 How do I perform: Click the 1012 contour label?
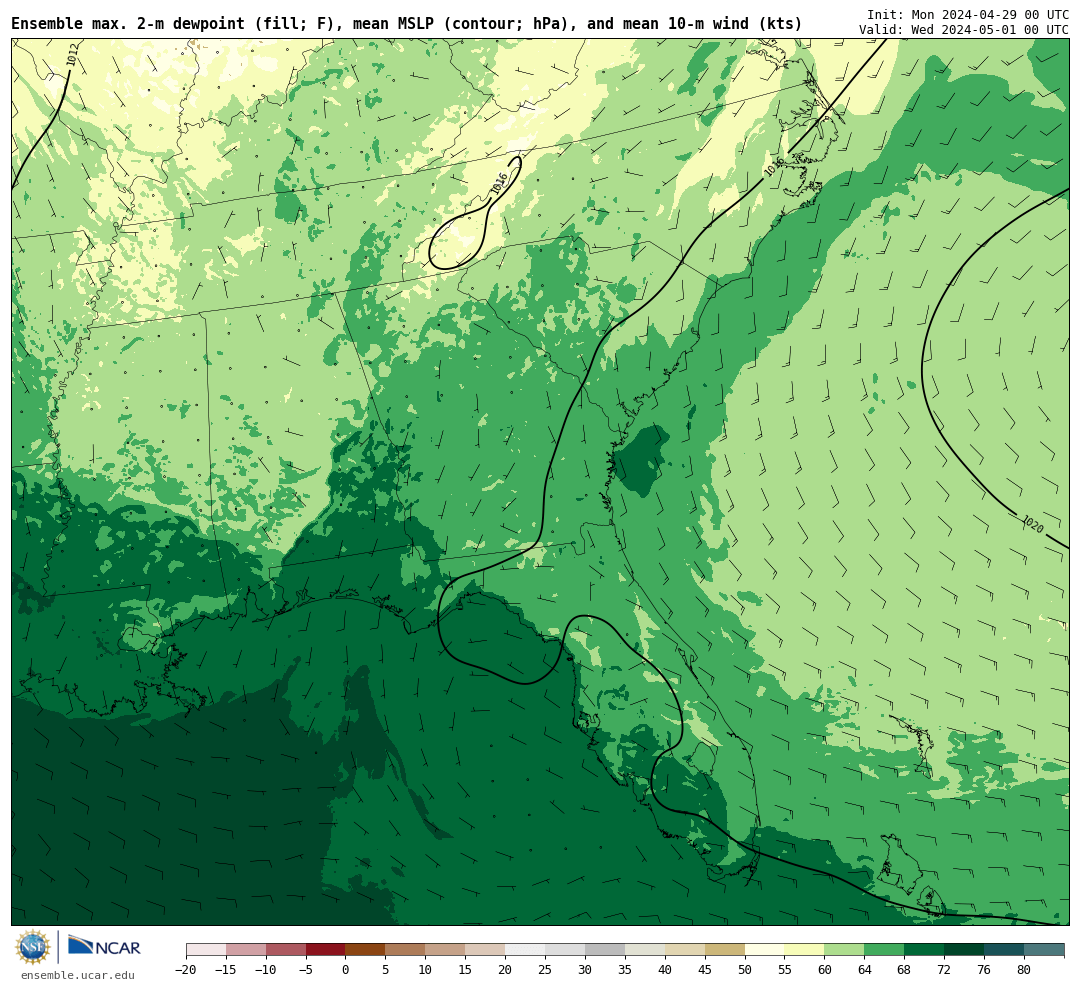coord(72,55)
